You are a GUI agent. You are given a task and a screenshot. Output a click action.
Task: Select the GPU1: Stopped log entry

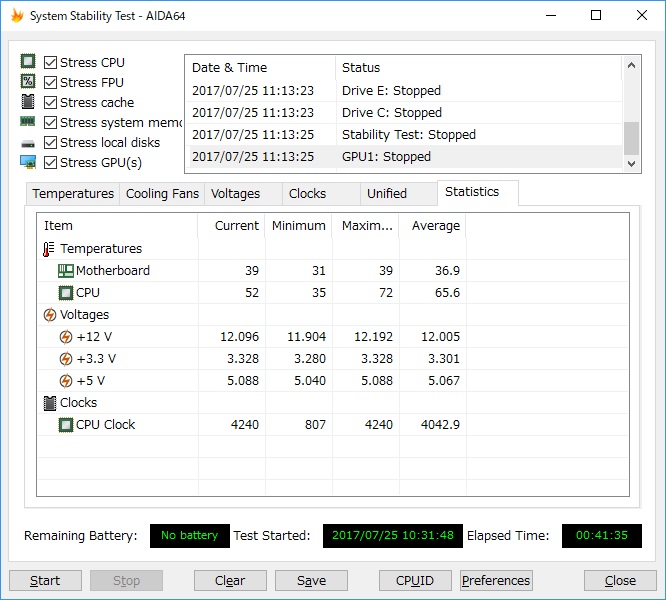coord(404,157)
